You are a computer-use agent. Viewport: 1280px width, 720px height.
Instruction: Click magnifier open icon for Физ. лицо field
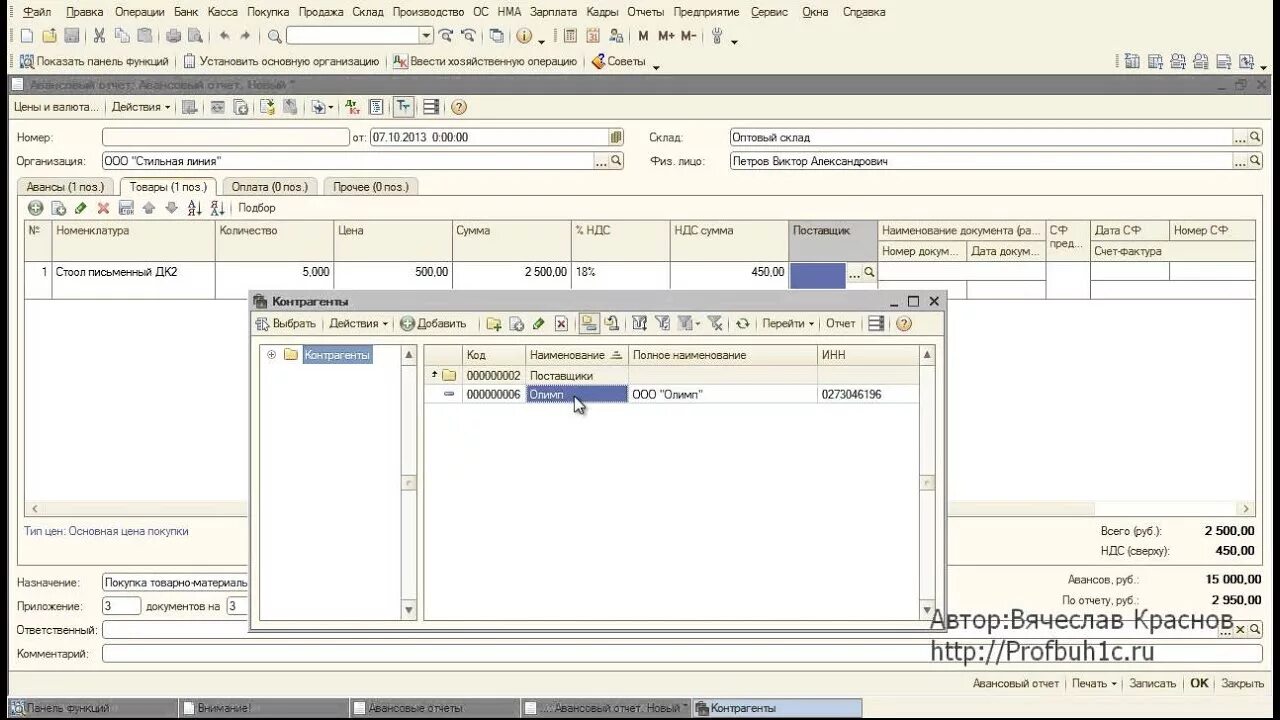coord(1256,161)
